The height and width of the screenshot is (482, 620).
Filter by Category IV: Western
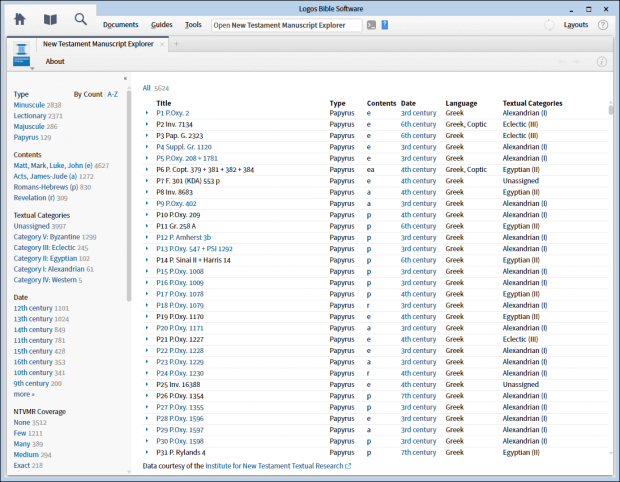click(x=45, y=280)
